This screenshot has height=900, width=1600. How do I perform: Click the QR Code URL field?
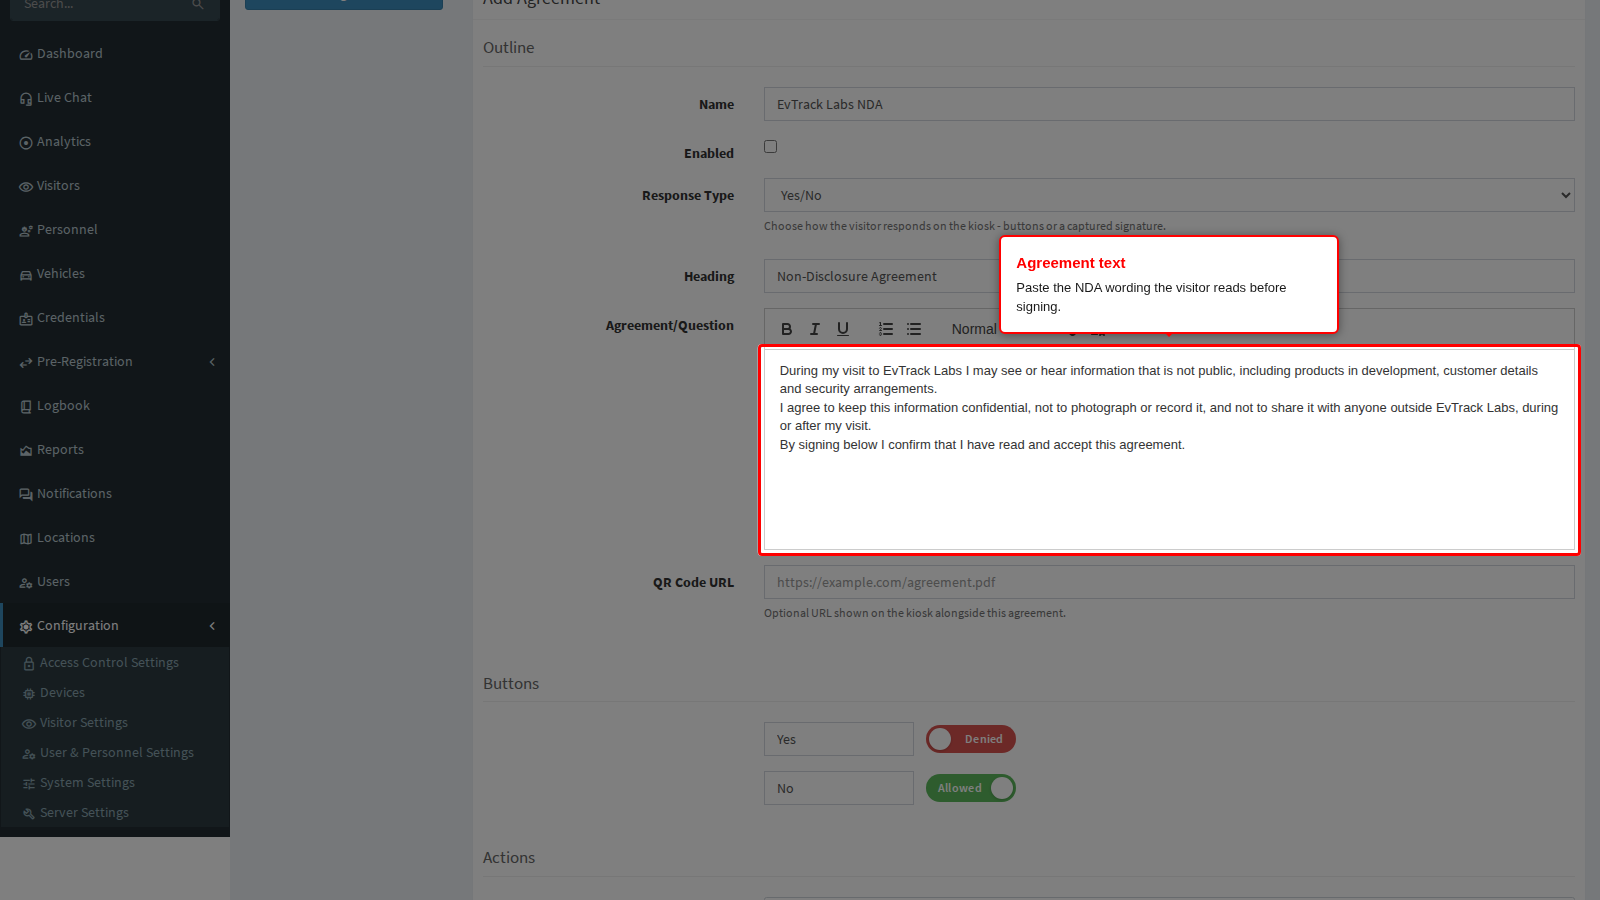pyautogui.click(x=1169, y=582)
